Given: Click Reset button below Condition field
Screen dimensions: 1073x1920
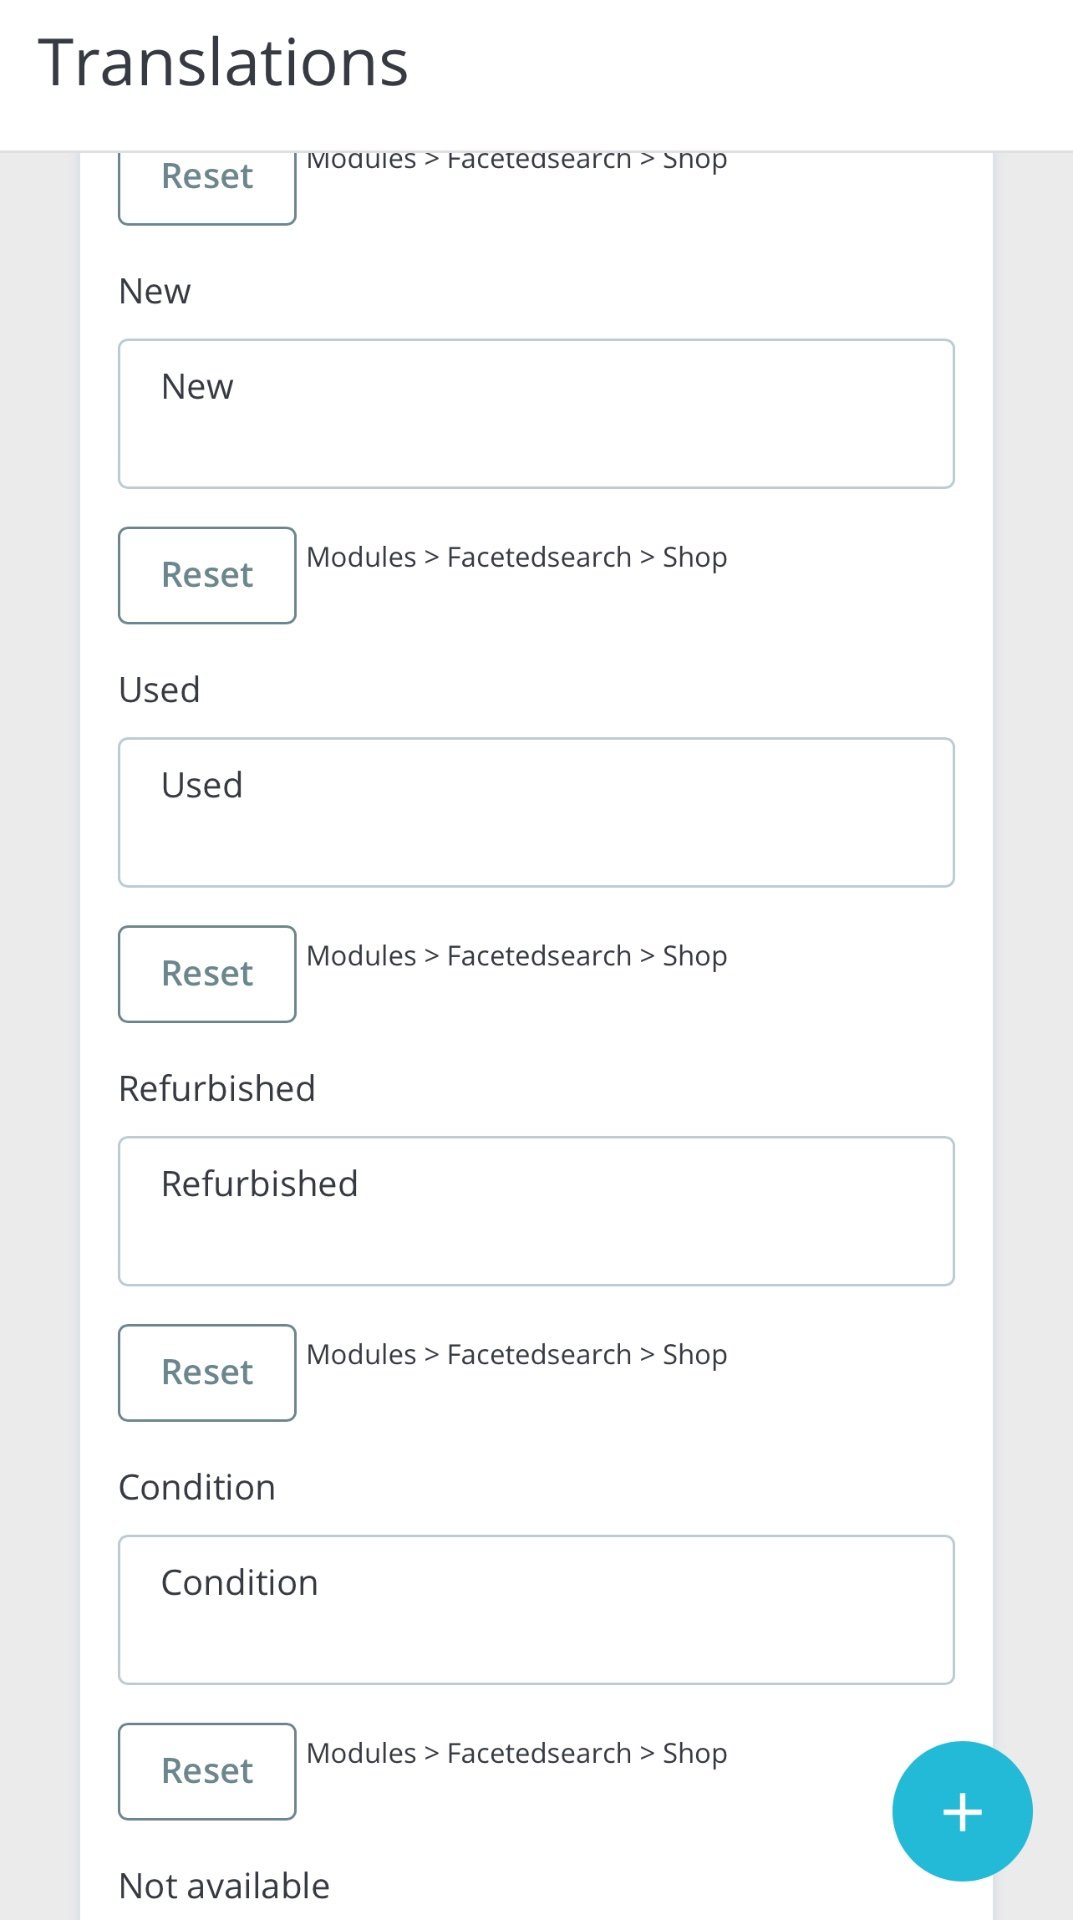Looking at the screenshot, I should [207, 1771].
